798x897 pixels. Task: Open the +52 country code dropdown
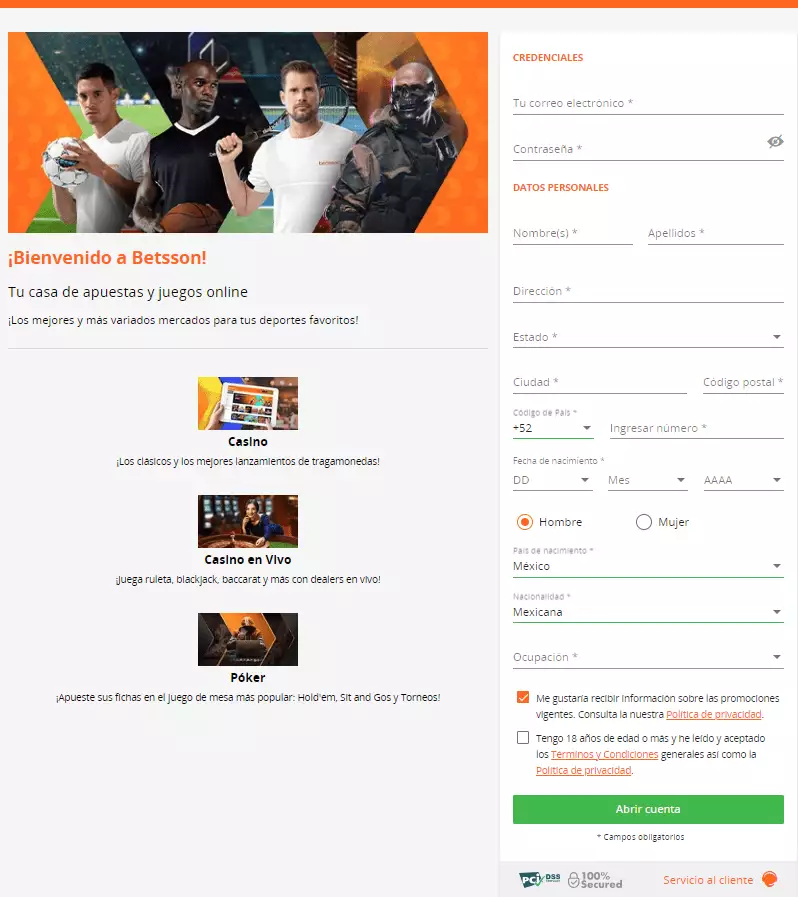pyautogui.click(x=553, y=428)
